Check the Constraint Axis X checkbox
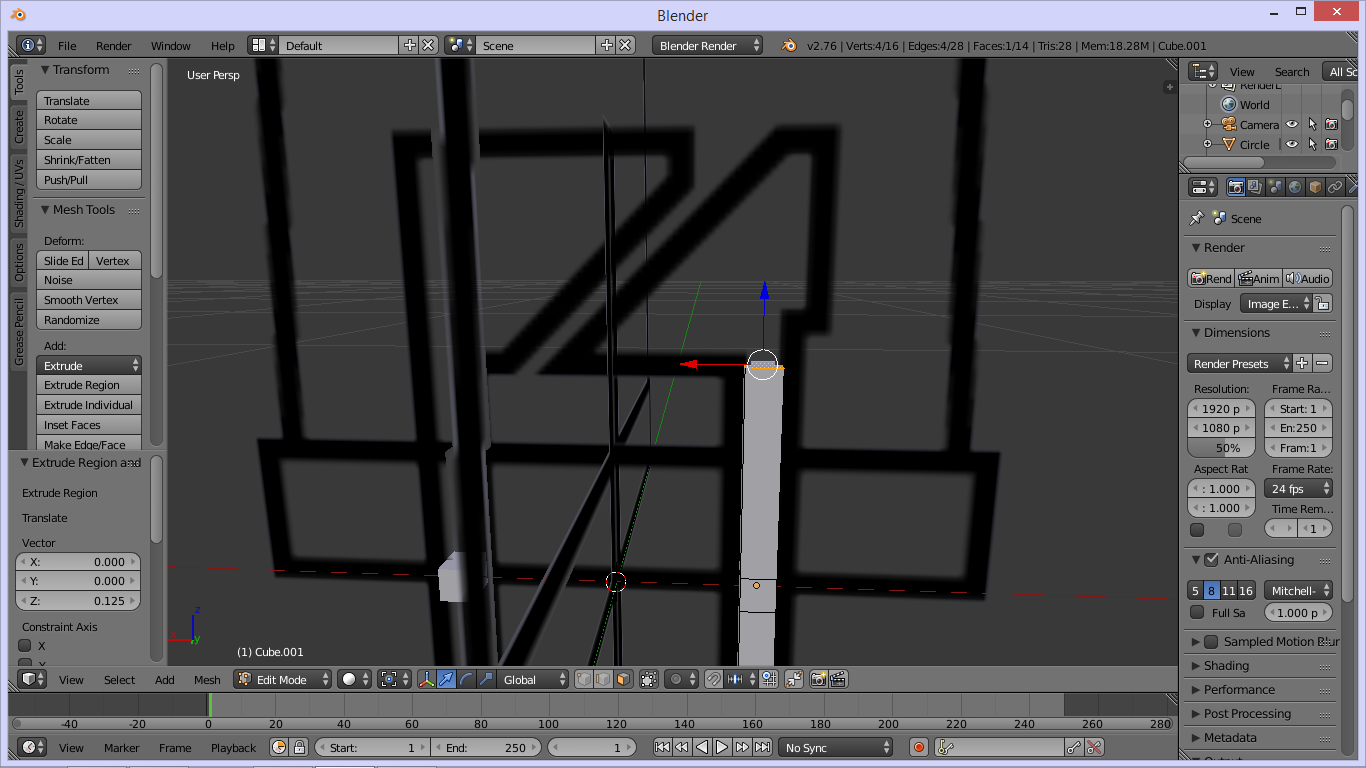The image size is (1366, 768). click(25, 646)
